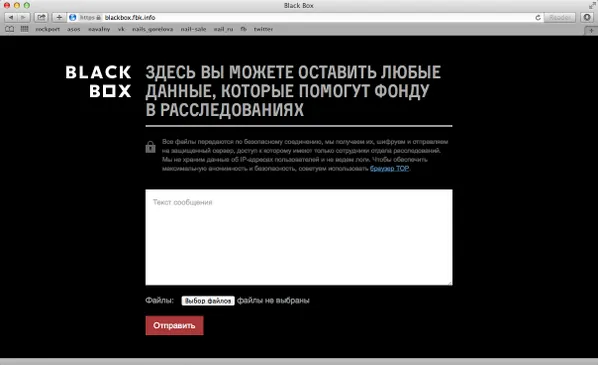This screenshot has height=365, width=598.
Task: Click the yellow minimize window button
Action: (x=17, y=5)
